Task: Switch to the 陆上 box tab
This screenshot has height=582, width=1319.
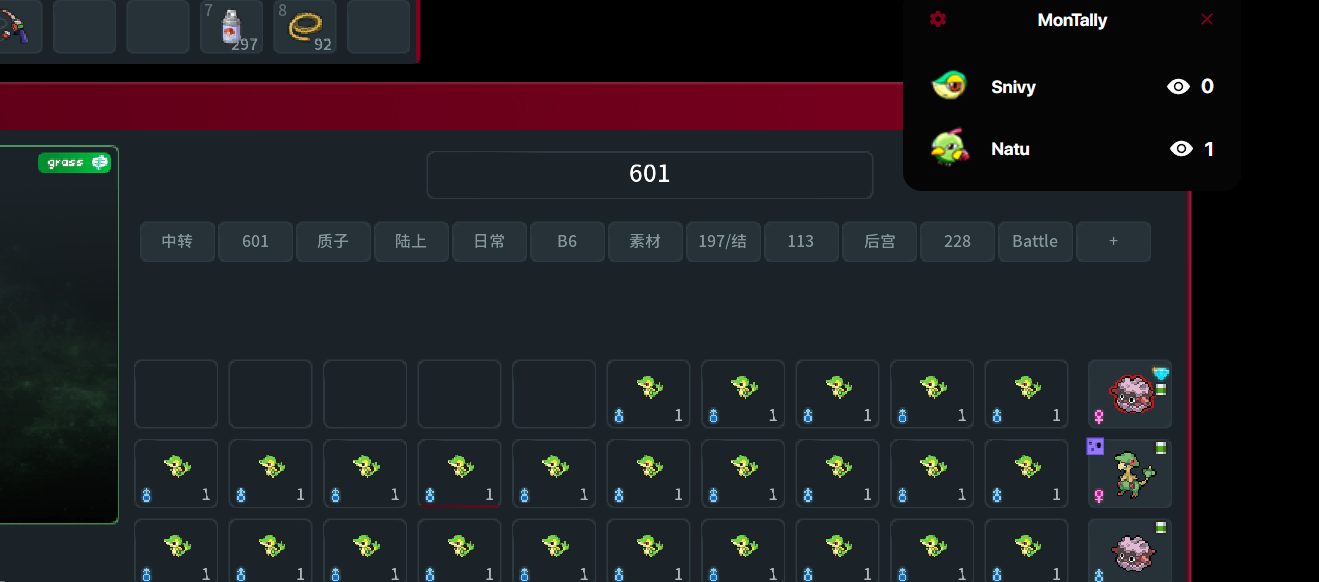Action: [x=411, y=242]
